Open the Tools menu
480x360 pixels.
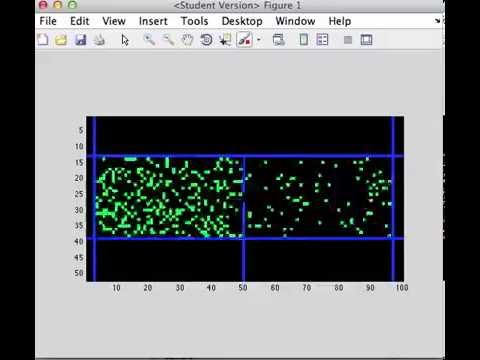click(195, 21)
